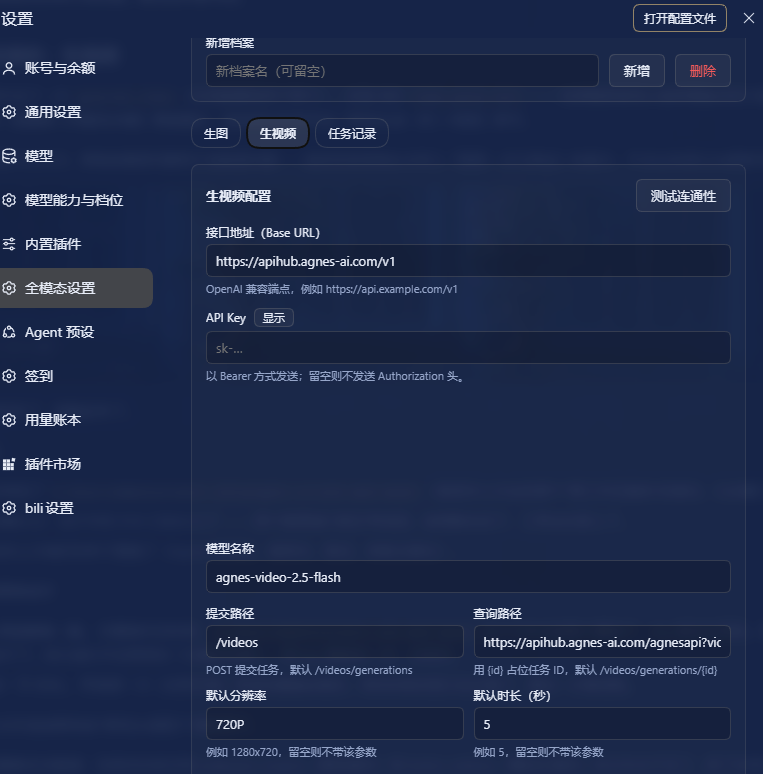
Task: Click the 查询路径 input field
Action: (x=602, y=642)
